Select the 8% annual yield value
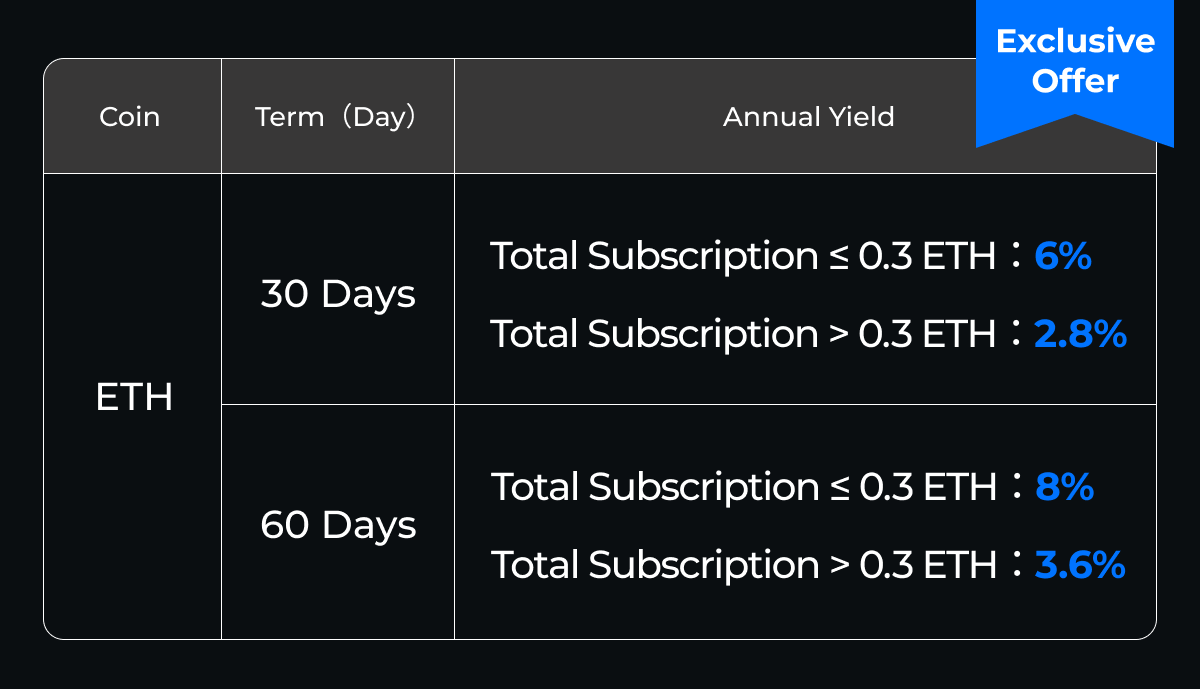This screenshot has width=1200, height=689. [x=1064, y=487]
